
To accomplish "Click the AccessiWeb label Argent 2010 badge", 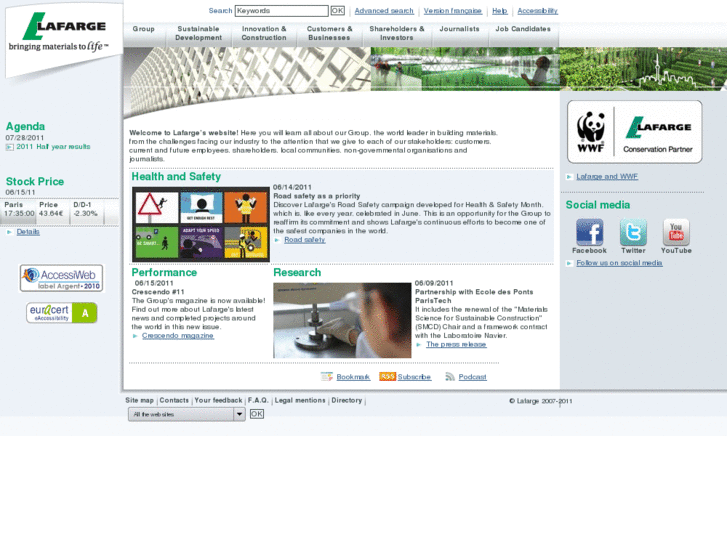I will pyautogui.click(x=61, y=278).
